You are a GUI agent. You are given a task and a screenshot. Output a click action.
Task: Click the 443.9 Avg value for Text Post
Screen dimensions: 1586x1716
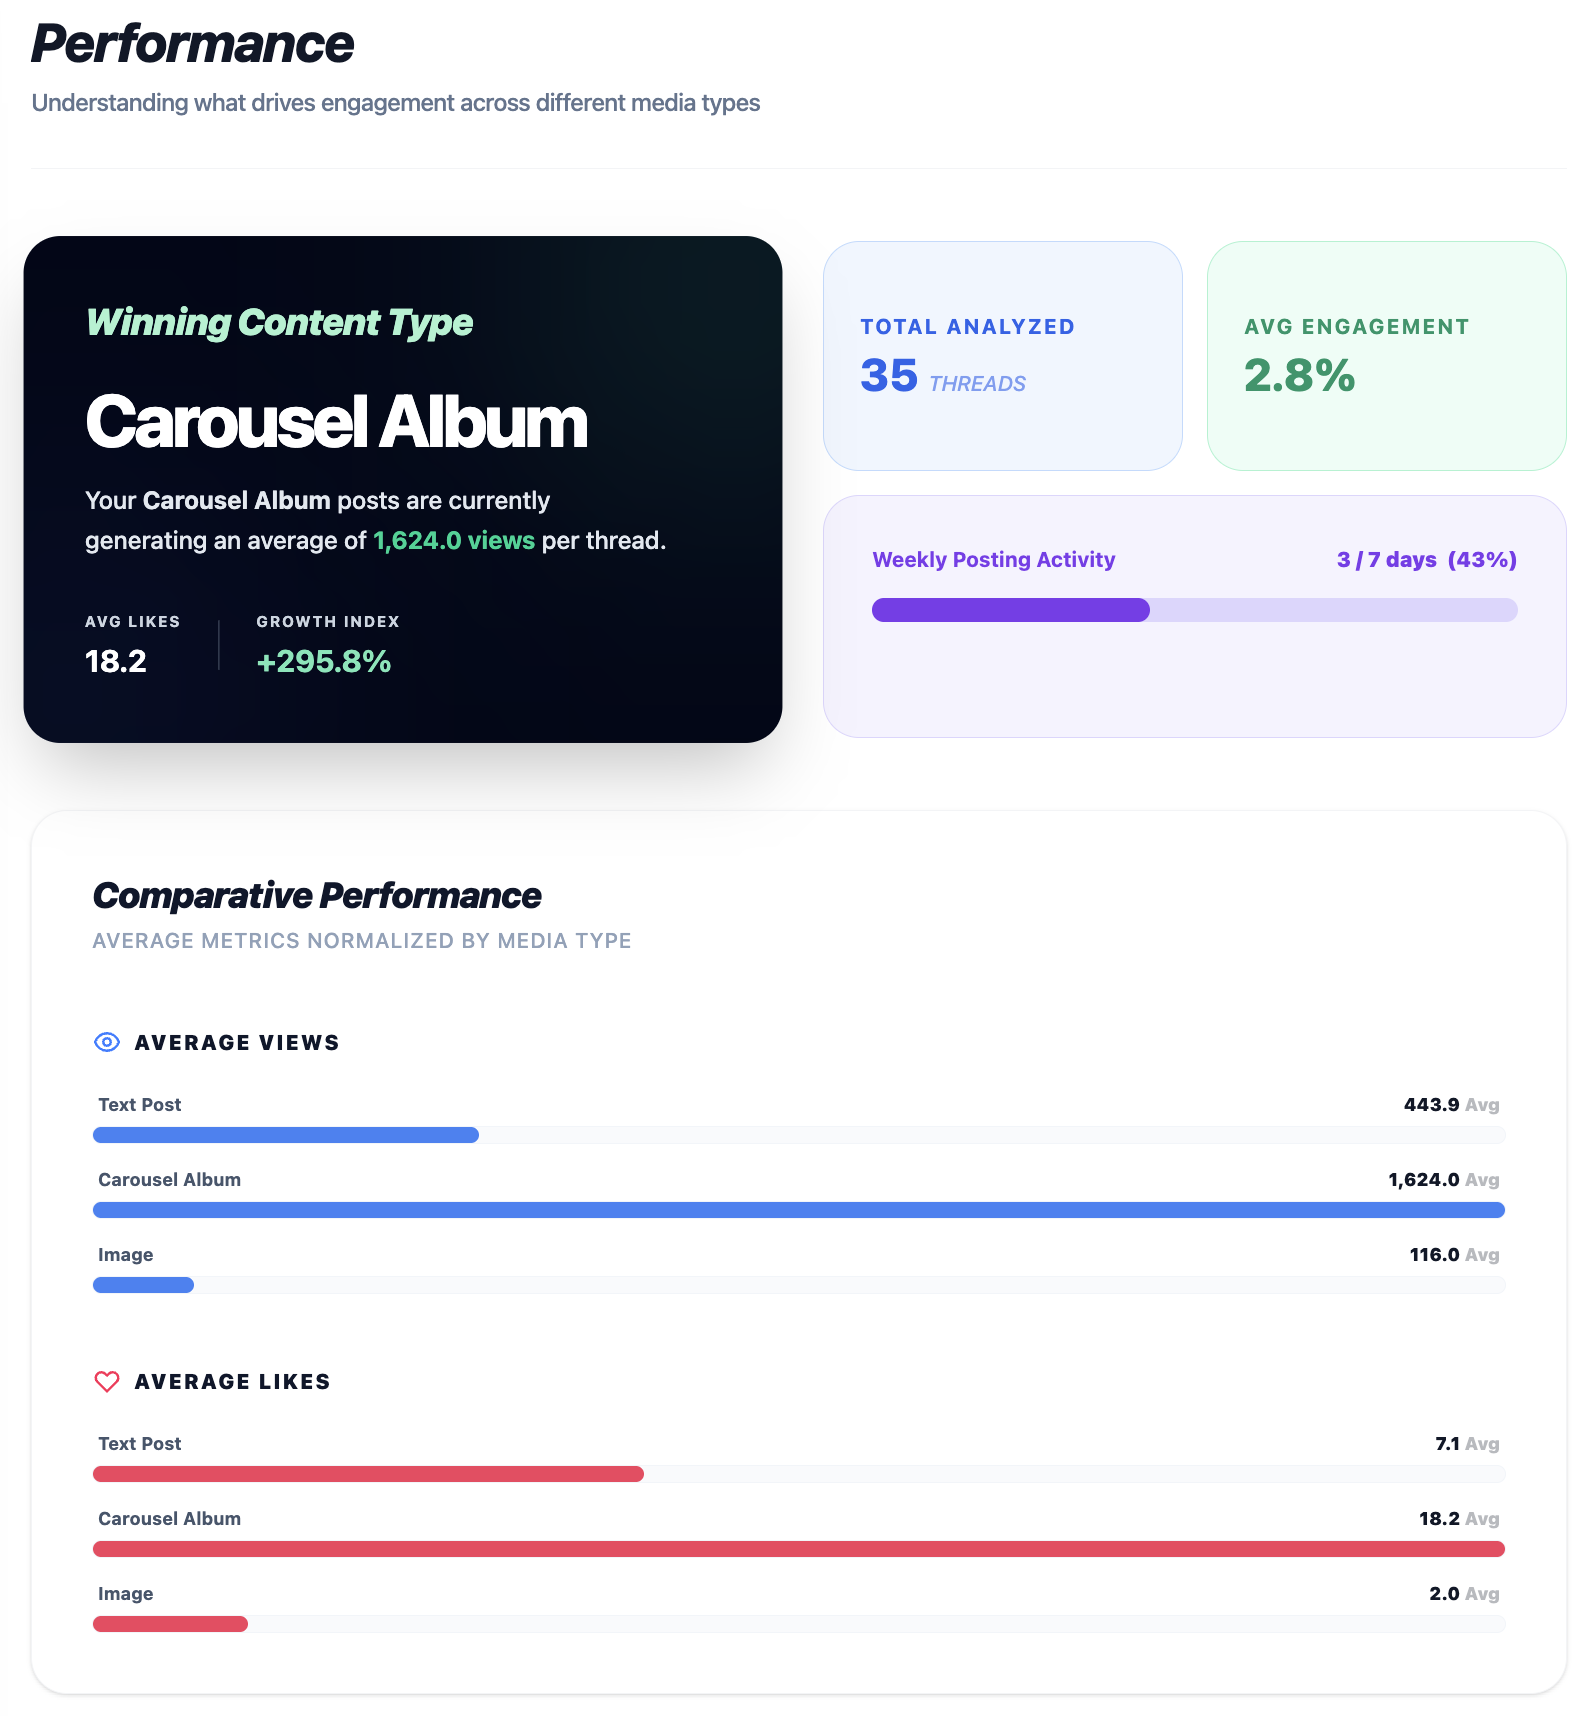[x=1450, y=1105]
